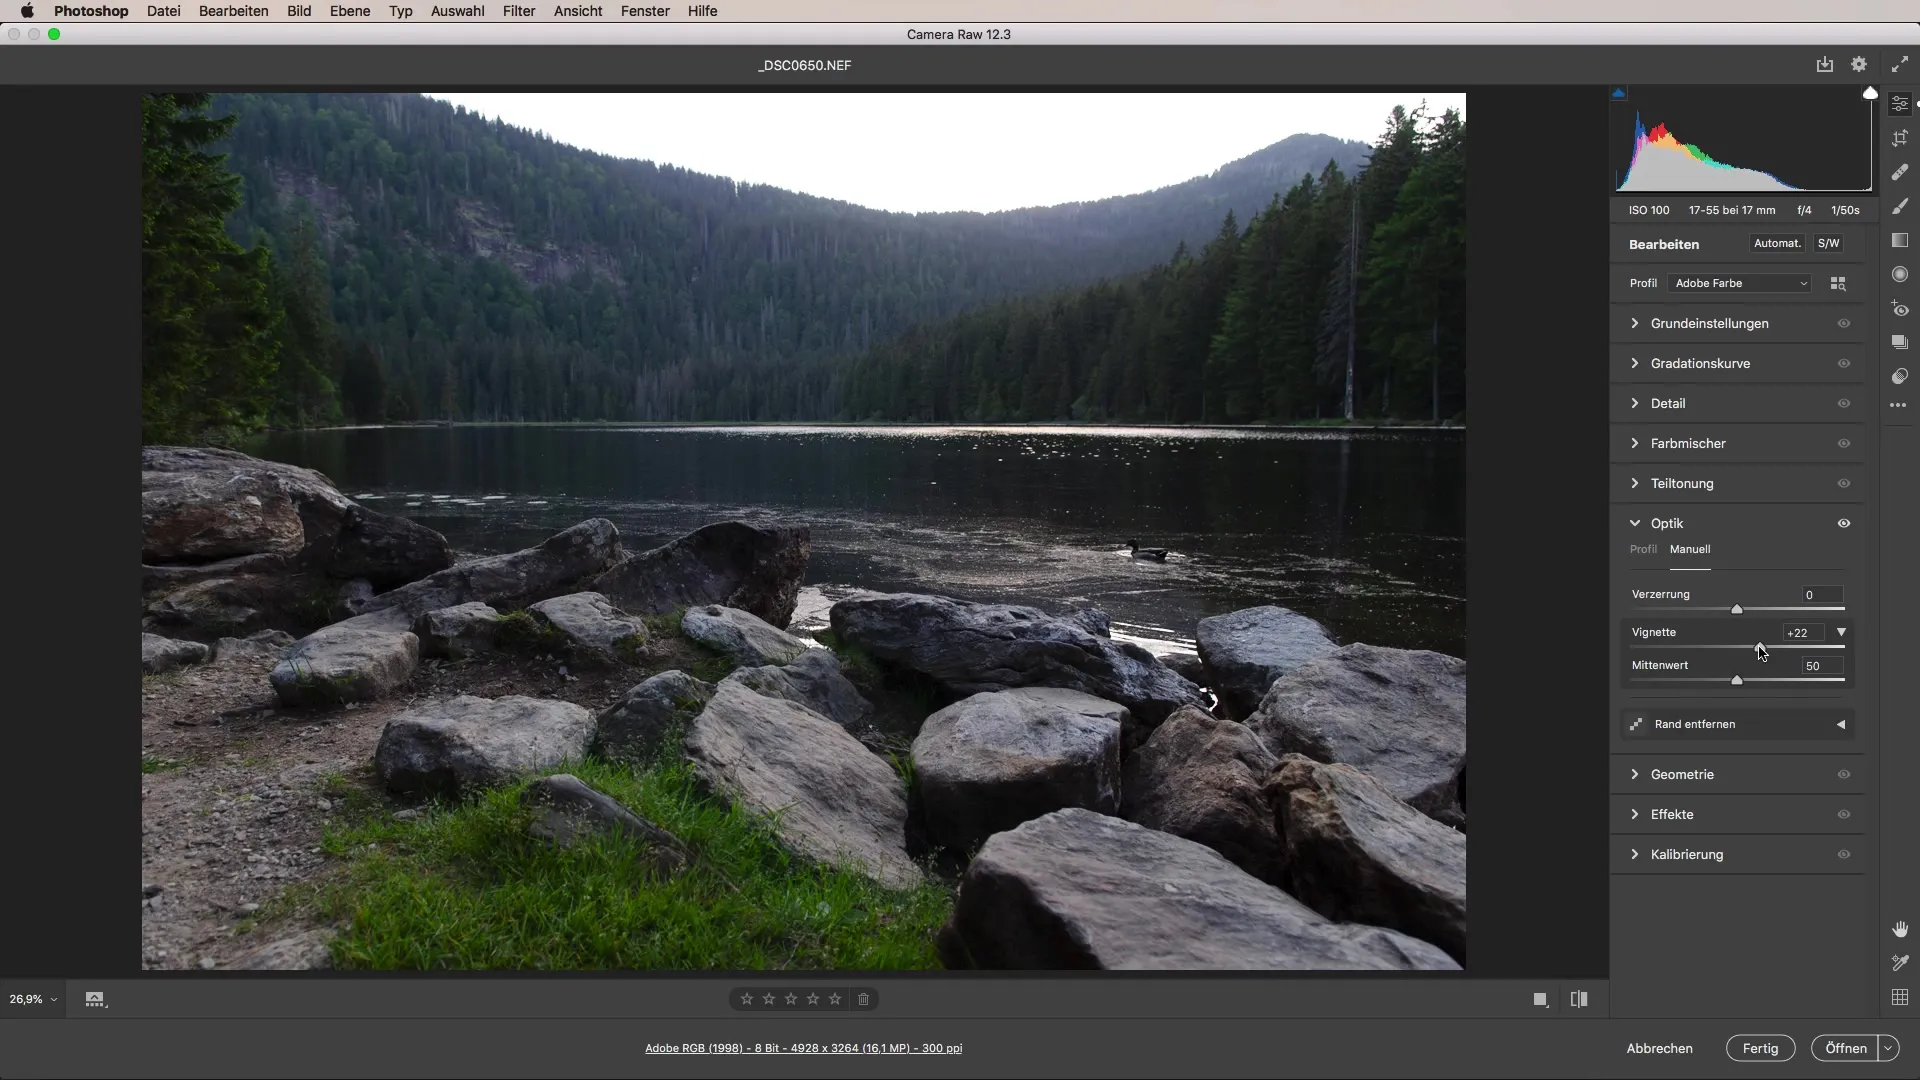Screen dimensions: 1920x1080
Task: Toggle Kalibrierung panel visibility eye
Action: pos(1844,855)
